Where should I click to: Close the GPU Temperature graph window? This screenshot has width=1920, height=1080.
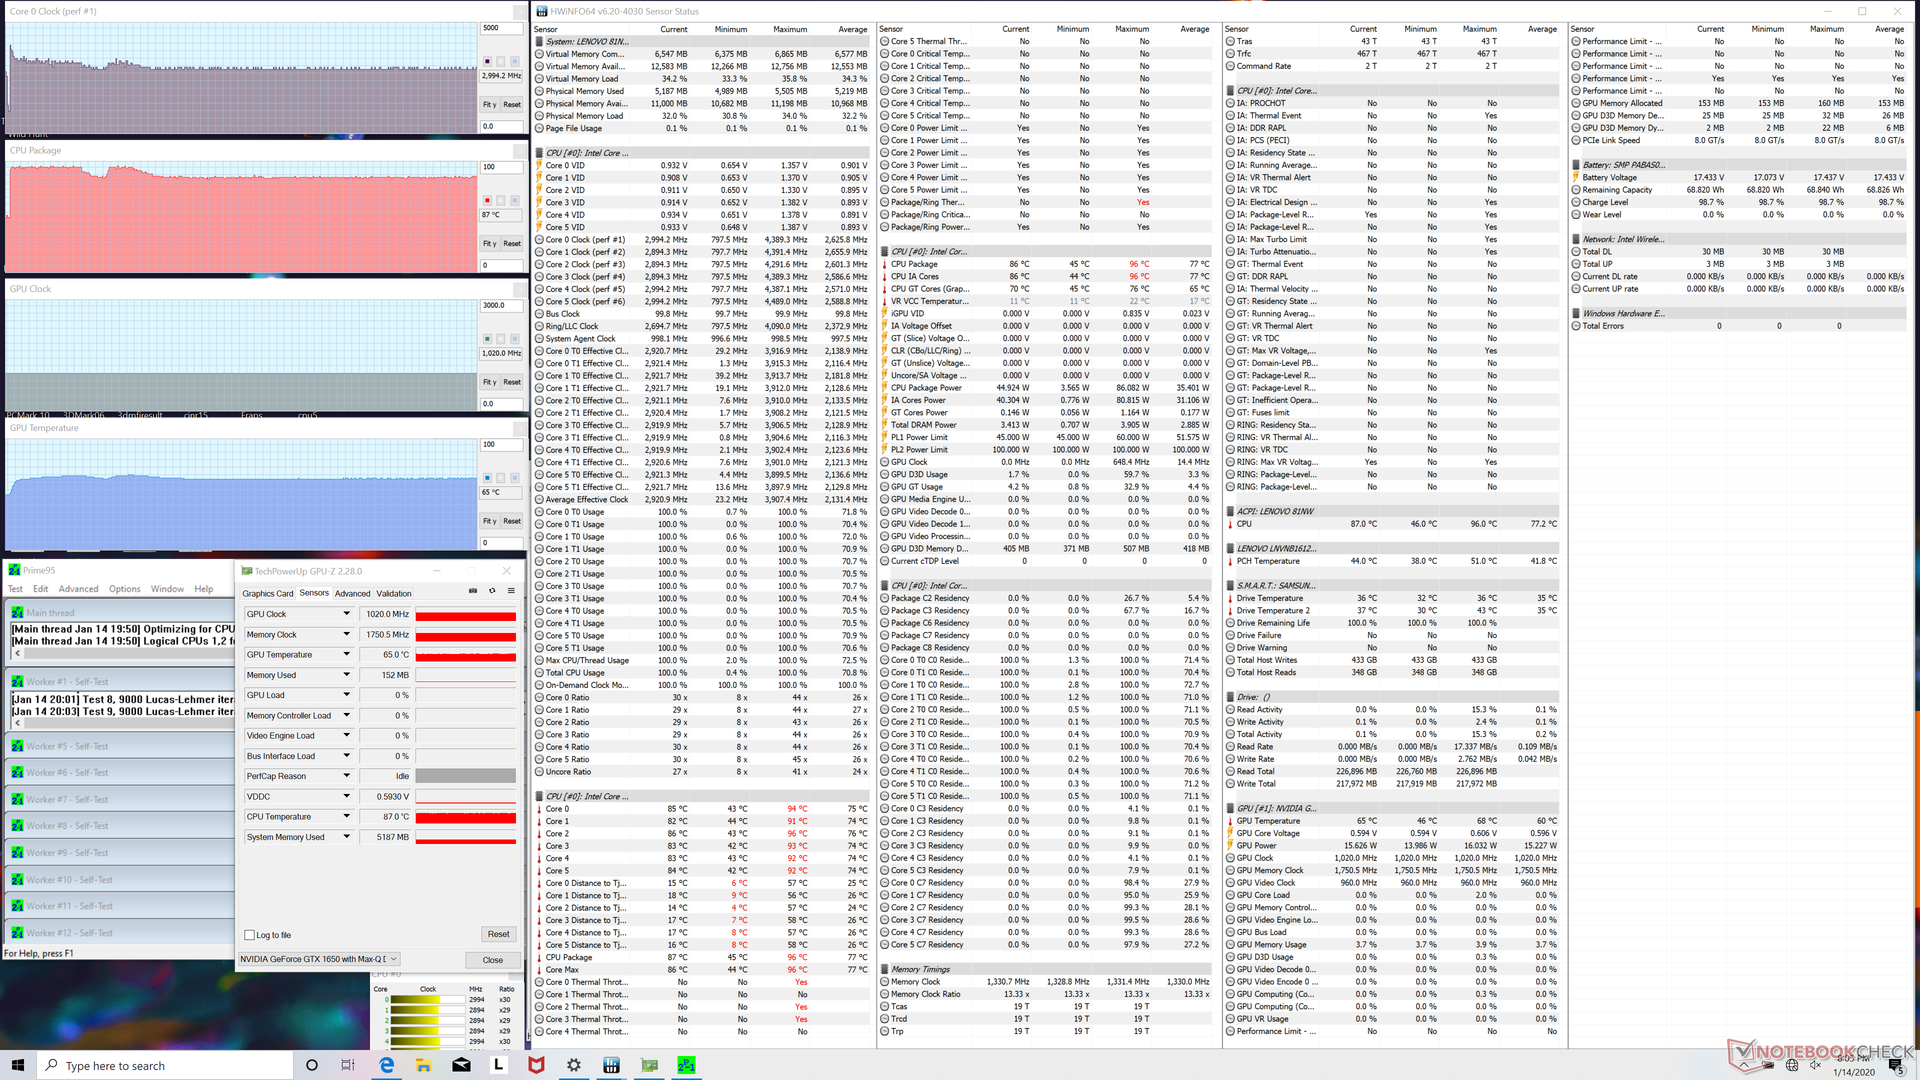coord(520,428)
